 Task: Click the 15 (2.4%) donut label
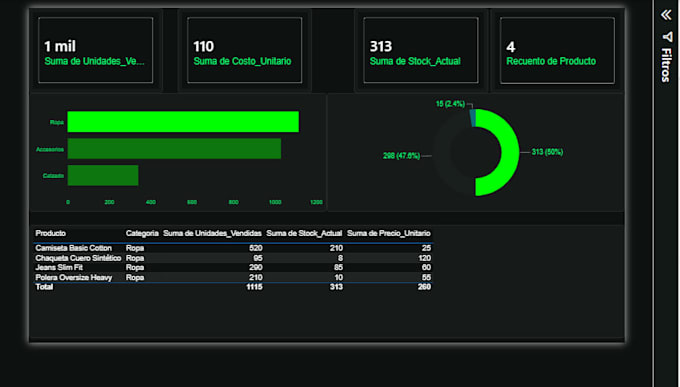click(450, 104)
